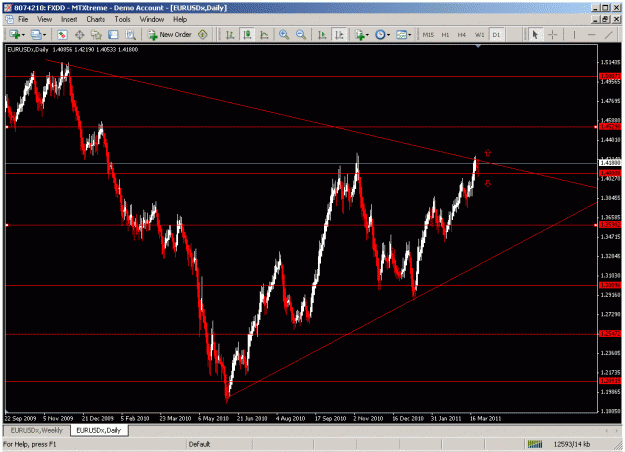Switch timeframe to M15
Viewport: 625px width, 452px height.
(428, 35)
